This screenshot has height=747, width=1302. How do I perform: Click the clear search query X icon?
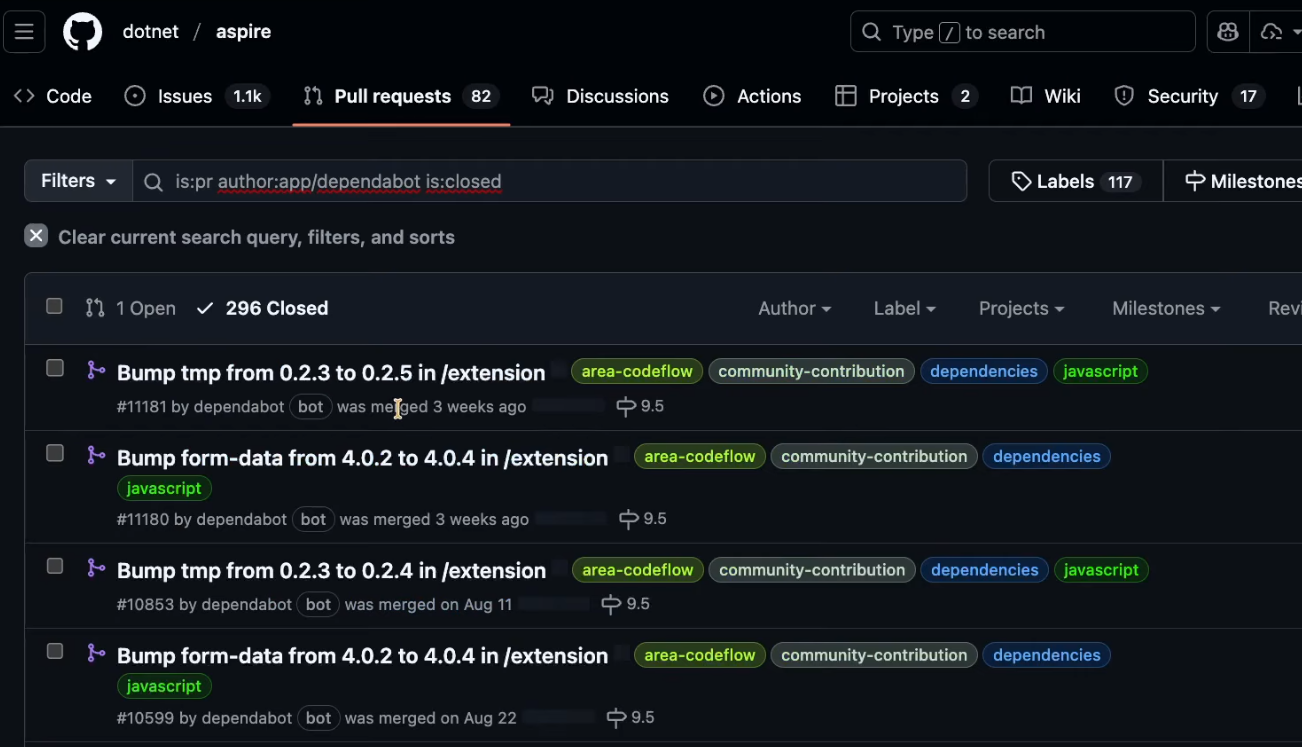pyautogui.click(x=36, y=236)
